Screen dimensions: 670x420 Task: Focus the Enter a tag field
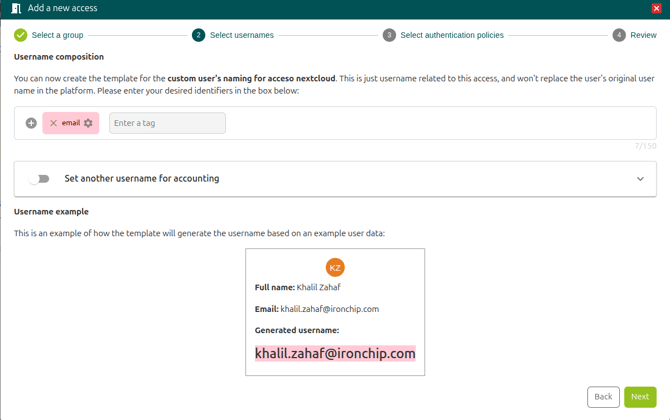167,123
